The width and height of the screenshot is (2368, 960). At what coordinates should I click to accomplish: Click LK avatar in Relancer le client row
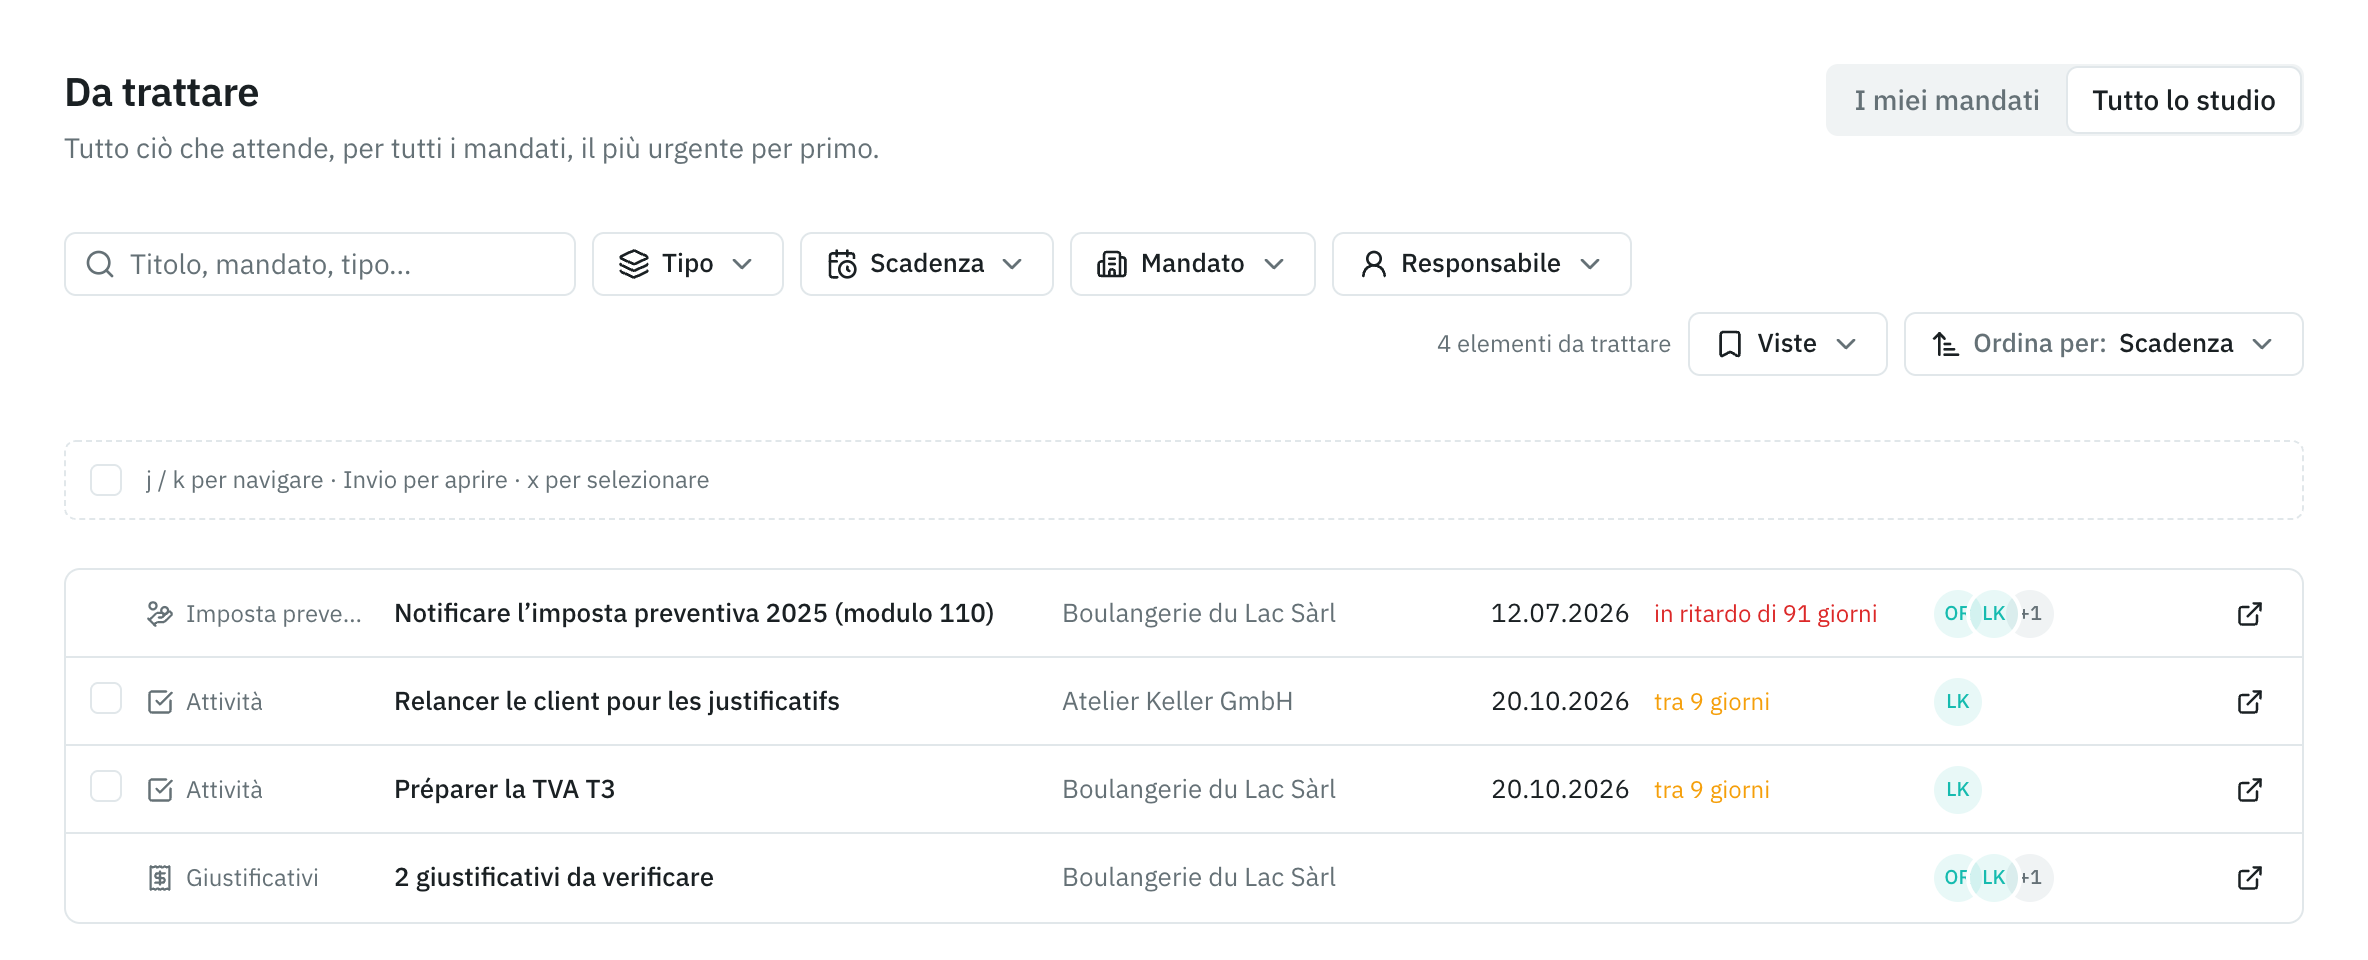pos(1958,702)
